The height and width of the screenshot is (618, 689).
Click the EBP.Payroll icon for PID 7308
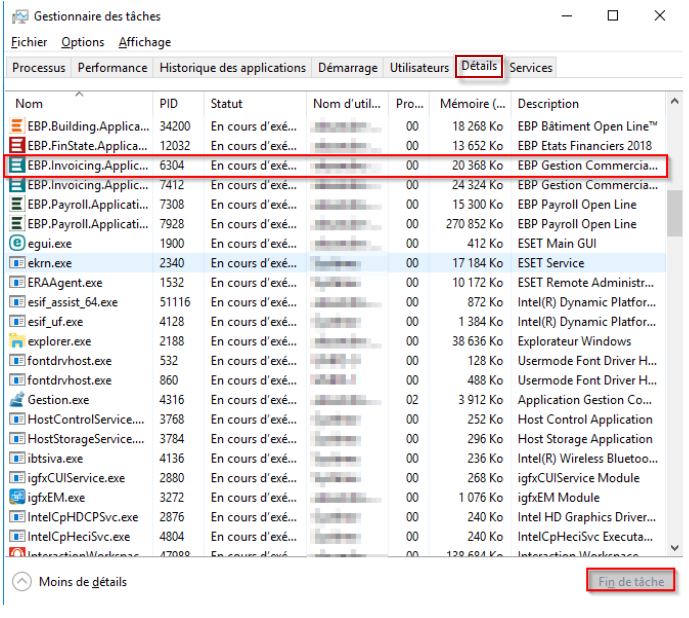tap(17, 204)
